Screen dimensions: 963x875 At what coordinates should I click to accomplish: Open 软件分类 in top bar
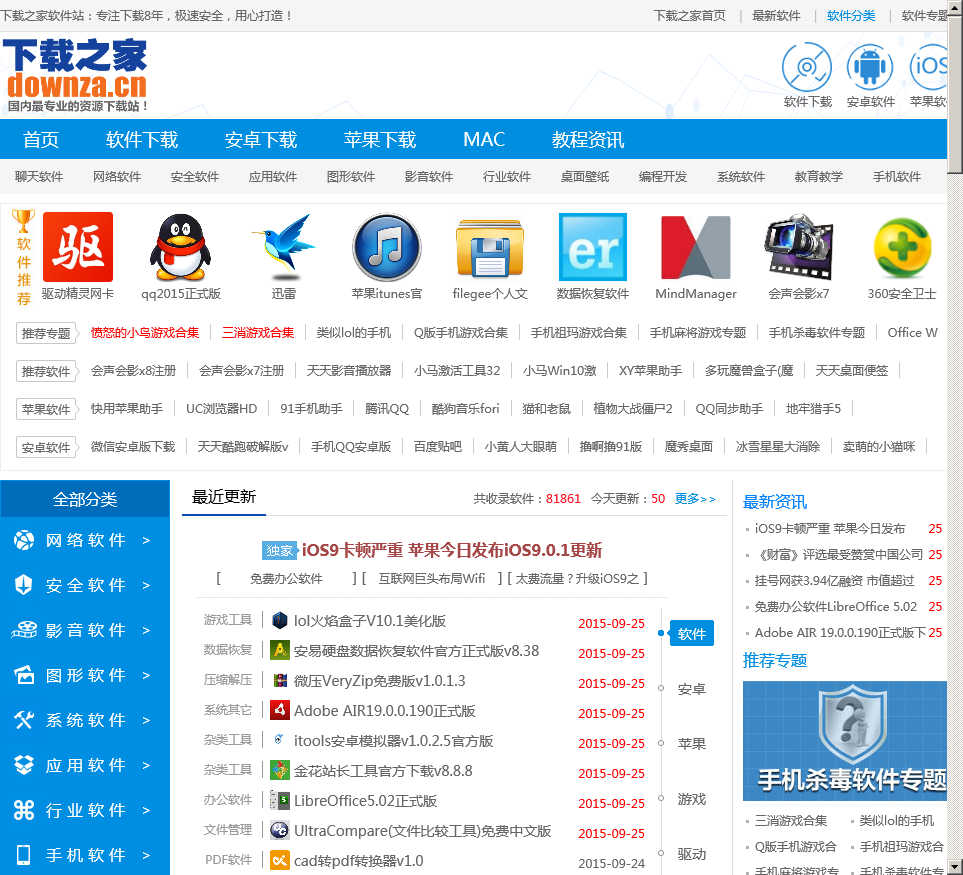(x=851, y=15)
